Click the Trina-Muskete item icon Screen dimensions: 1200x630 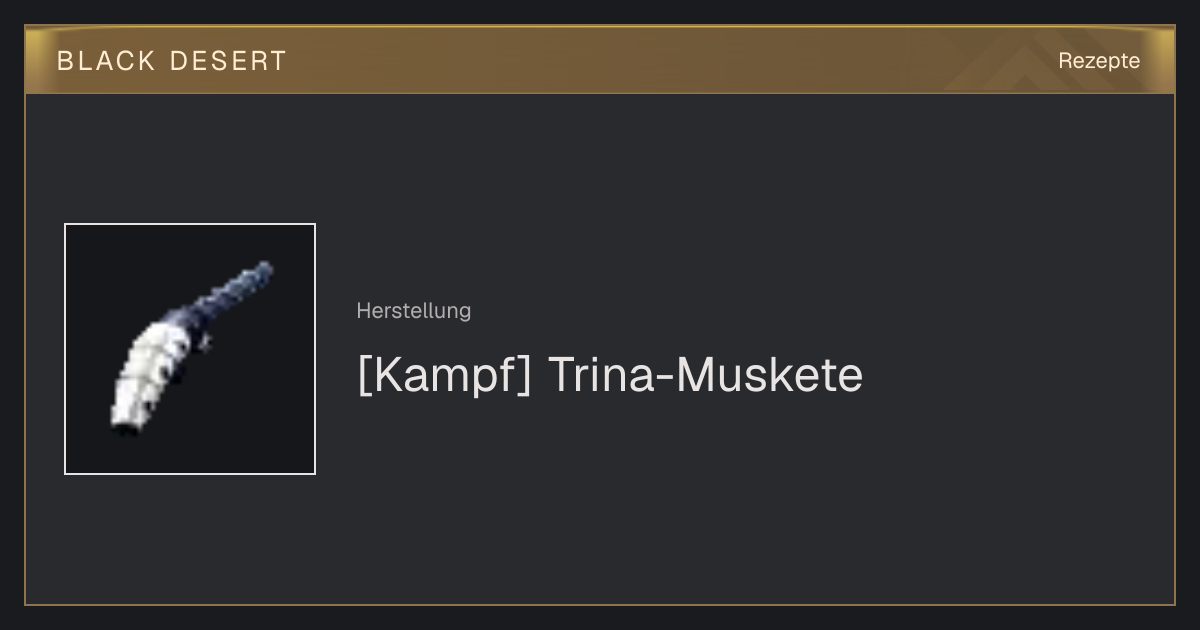(190, 349)
